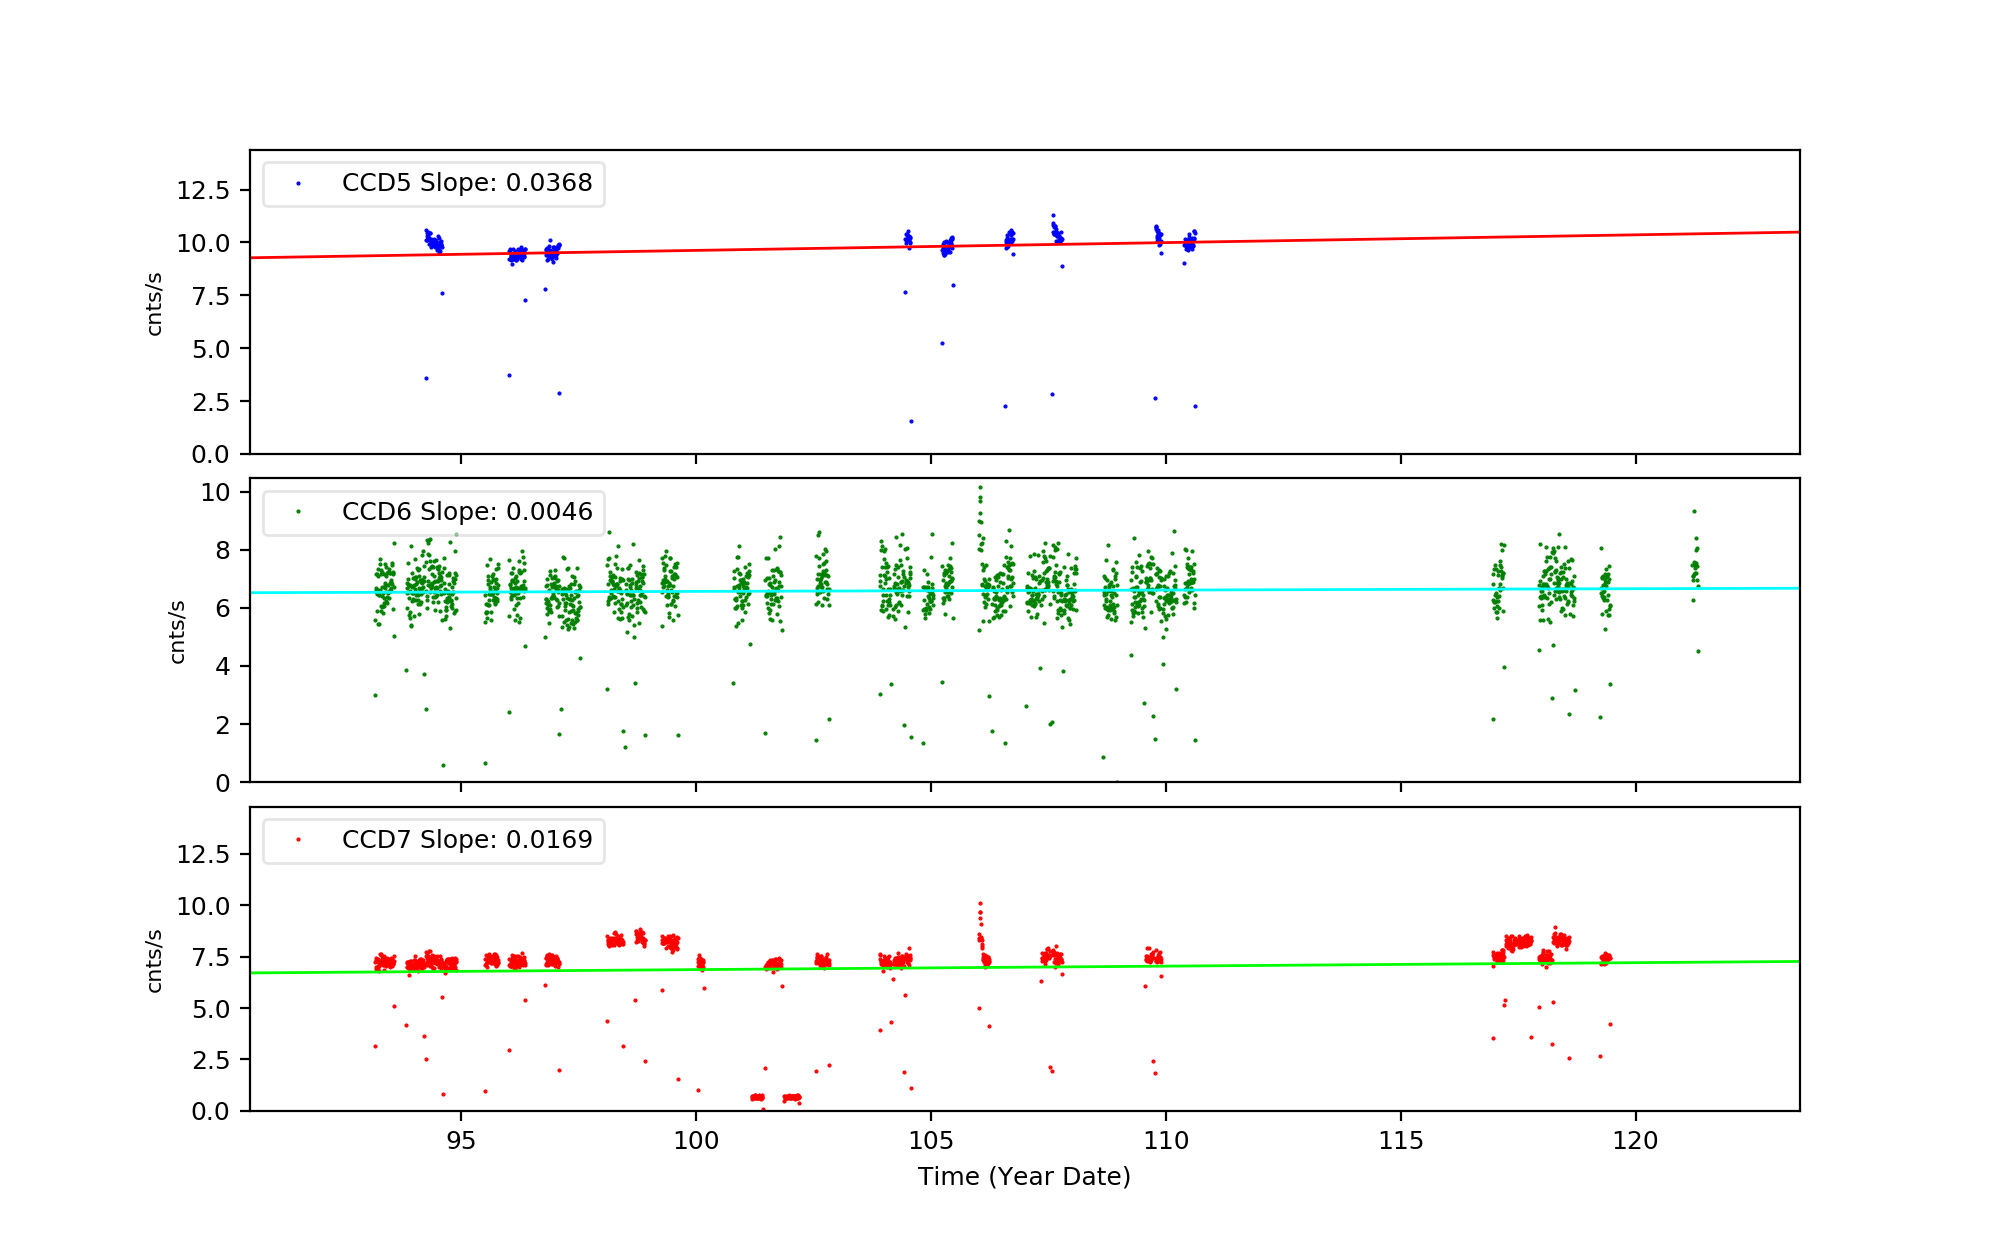
Task: Click the blue dot in CCD5 legend
Action: (x=298, y=184)
